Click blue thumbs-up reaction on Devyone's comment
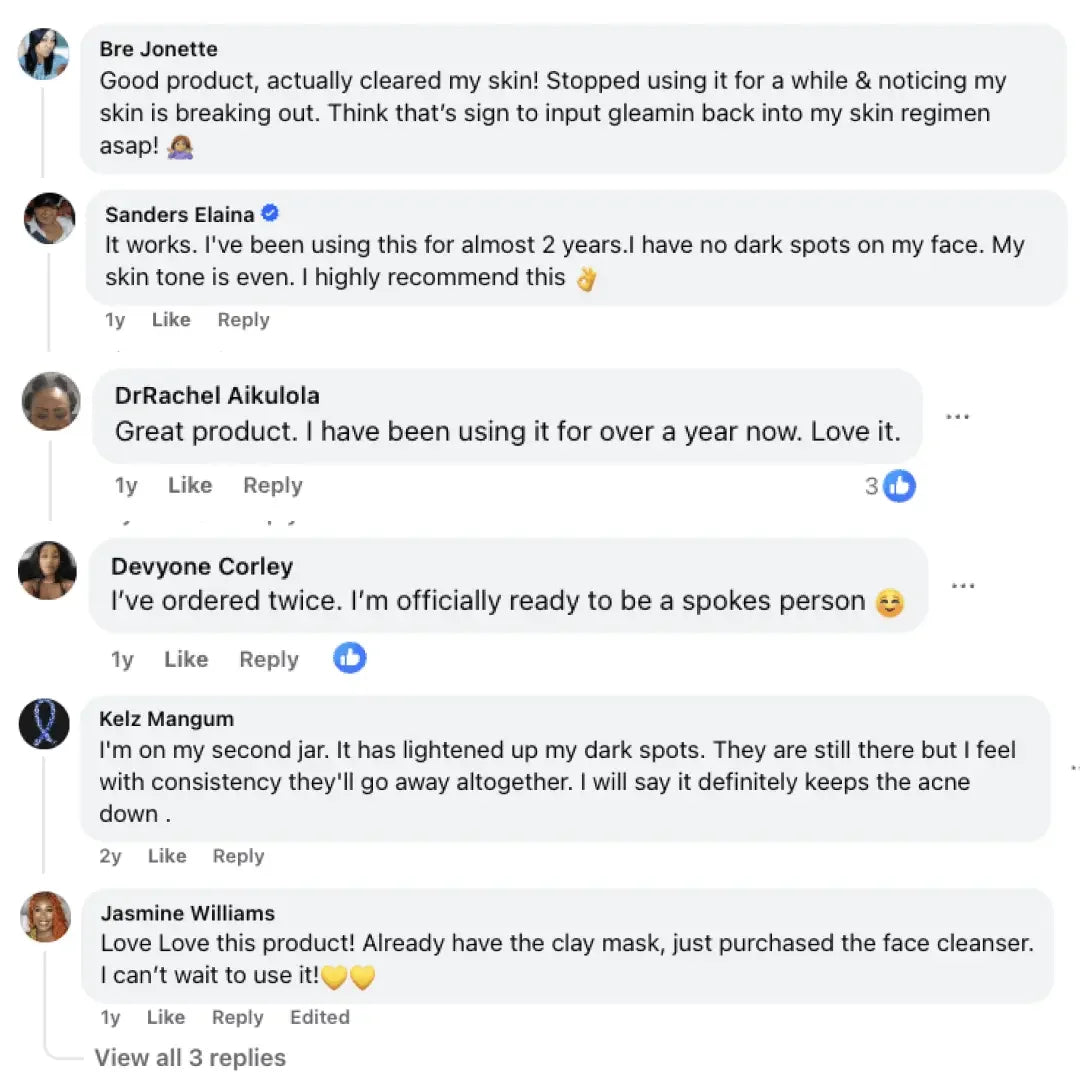The height and width of the screenshot is (1080, 1080). pos(349,658)
